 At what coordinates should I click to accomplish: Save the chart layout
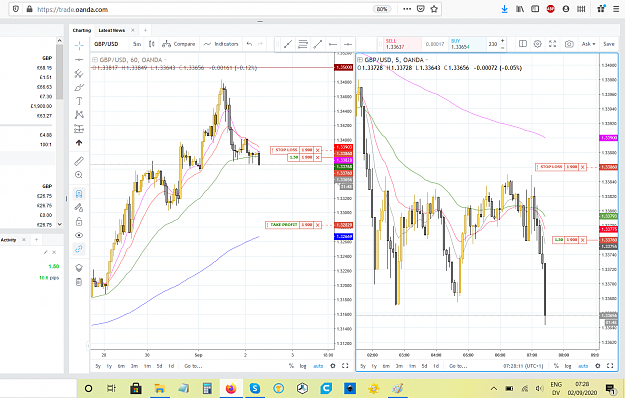609,44
